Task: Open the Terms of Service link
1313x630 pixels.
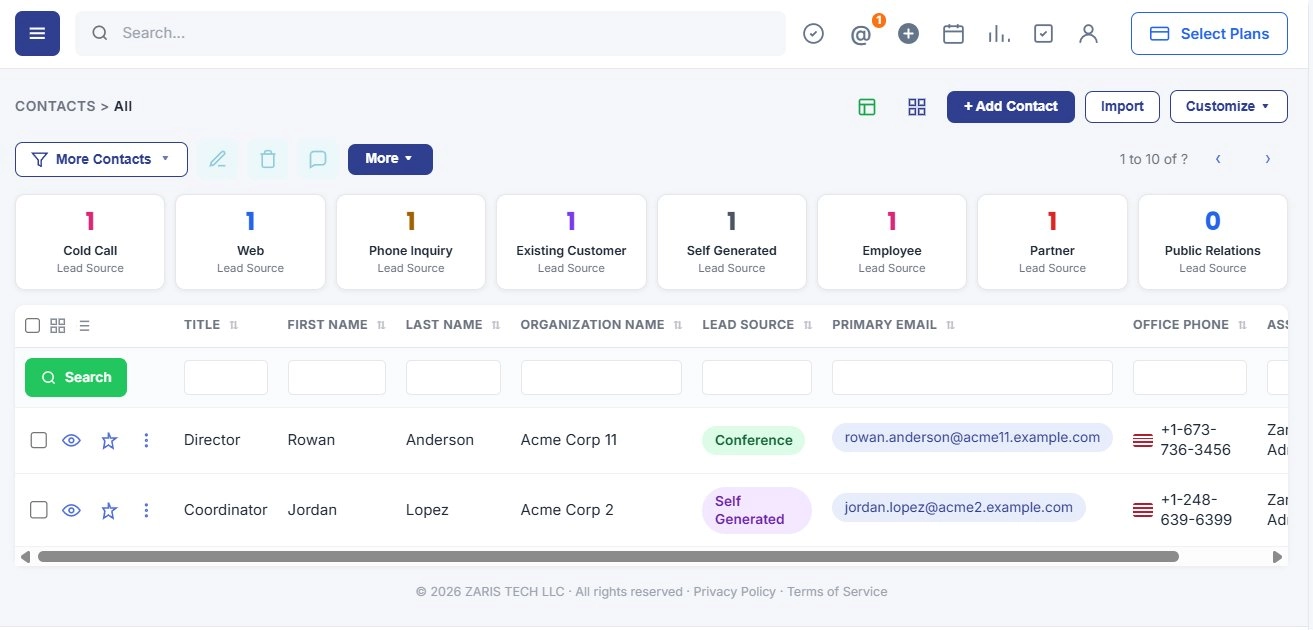Action: [x=837, y=592]
